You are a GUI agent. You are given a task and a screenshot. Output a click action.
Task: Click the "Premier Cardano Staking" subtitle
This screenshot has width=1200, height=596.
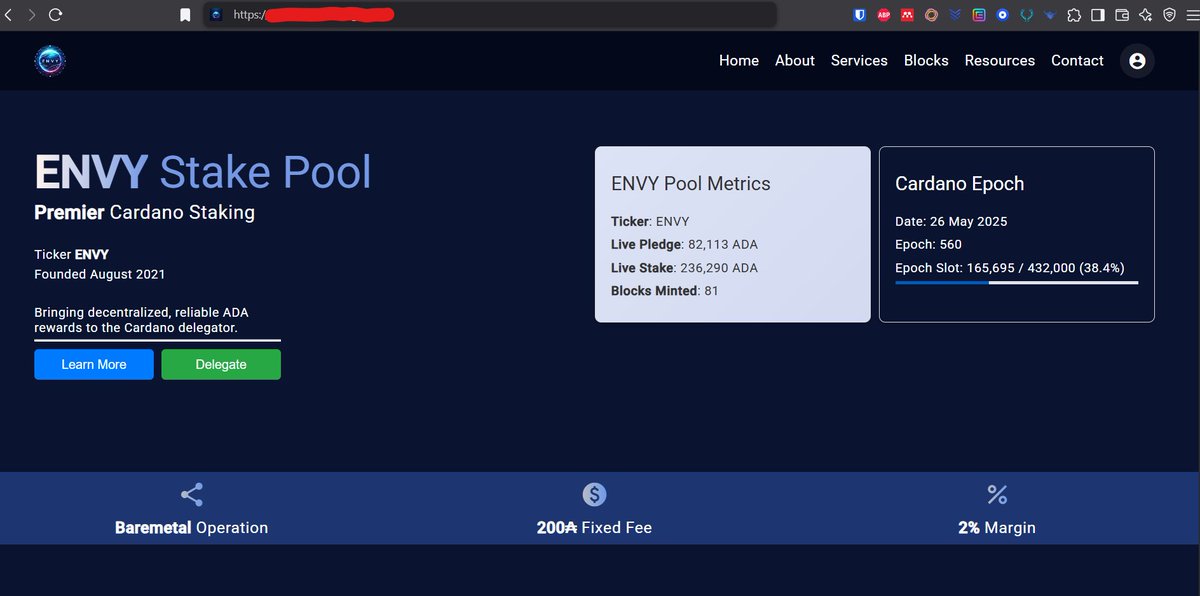pos(144,212)
